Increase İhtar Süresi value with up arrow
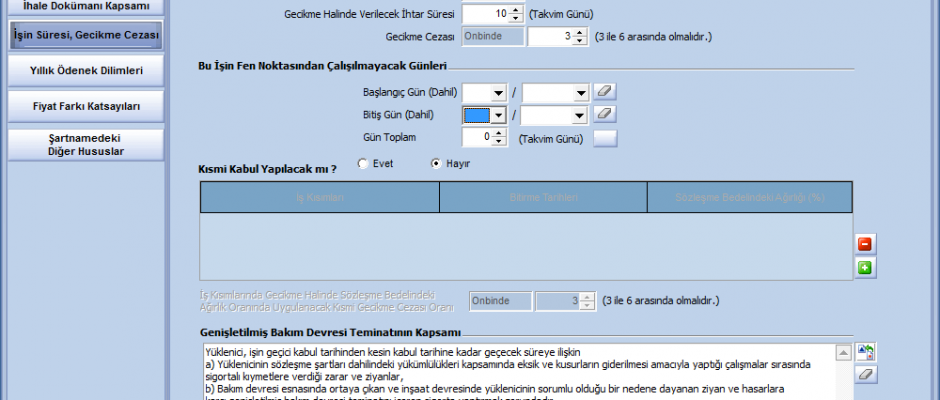 pos(515,10)
